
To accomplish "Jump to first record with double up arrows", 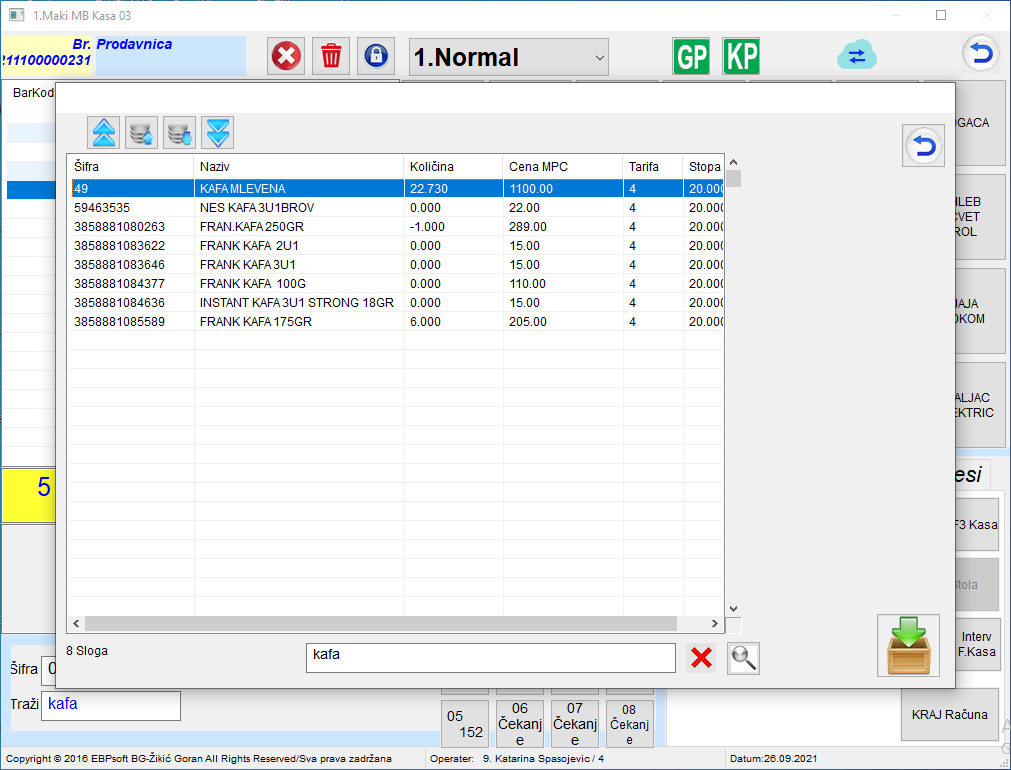I will pos(104,133).
